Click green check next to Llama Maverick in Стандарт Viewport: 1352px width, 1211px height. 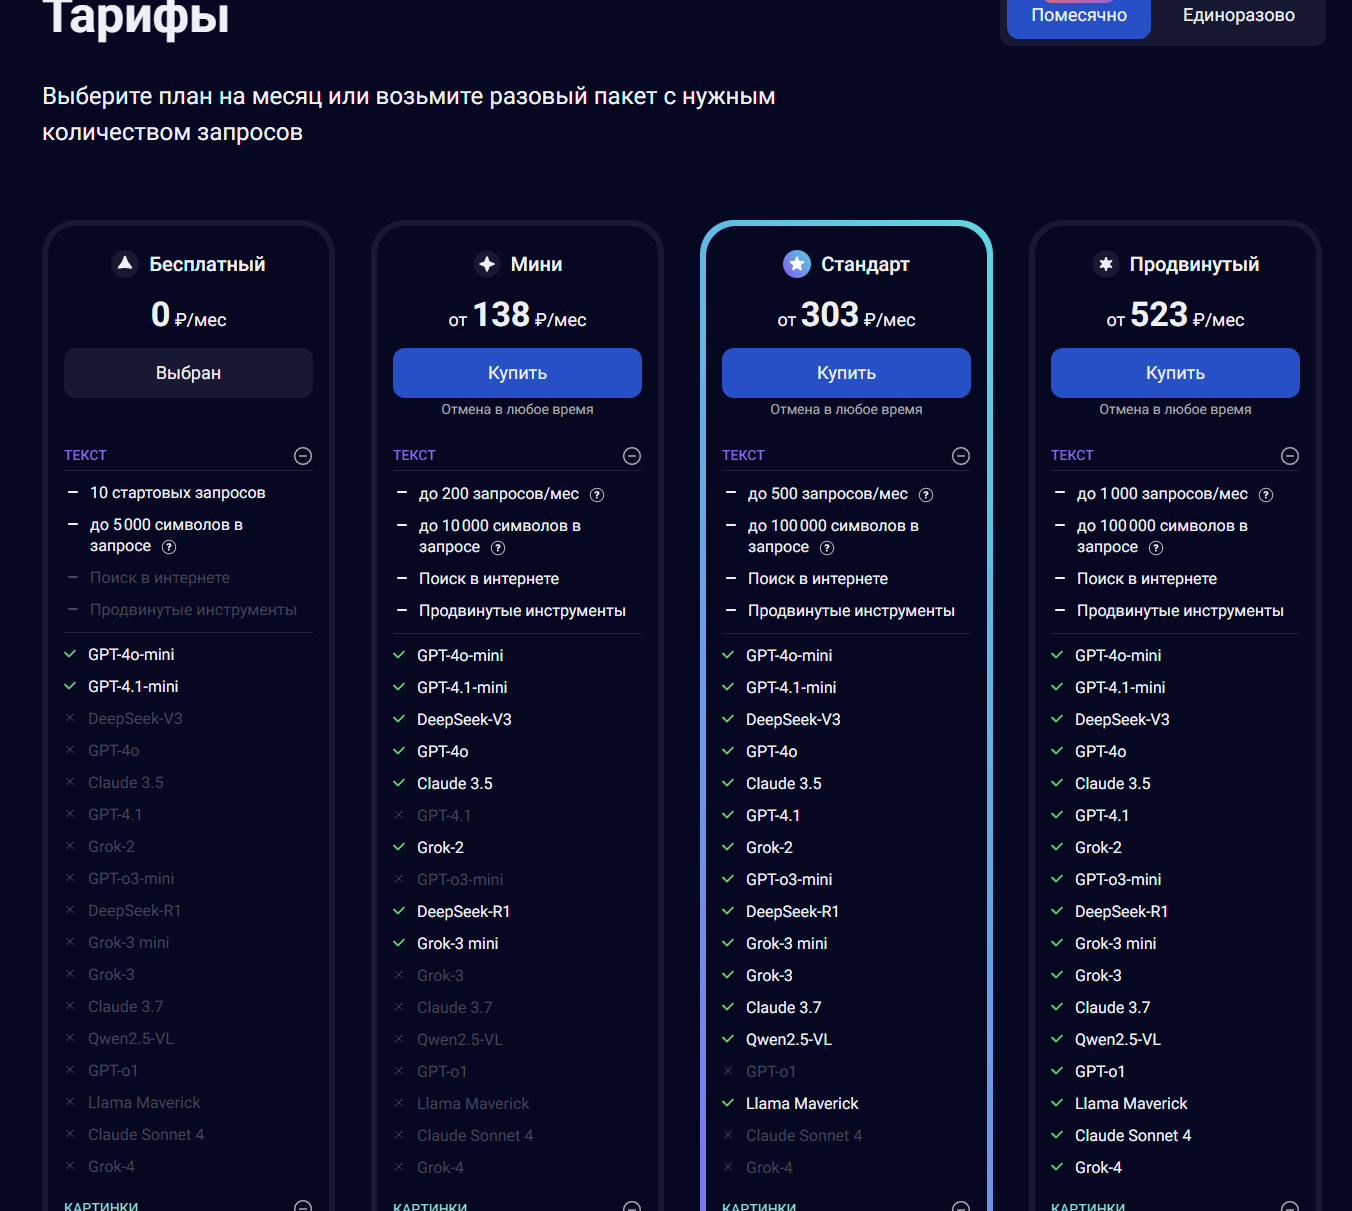click(728, 1103)
